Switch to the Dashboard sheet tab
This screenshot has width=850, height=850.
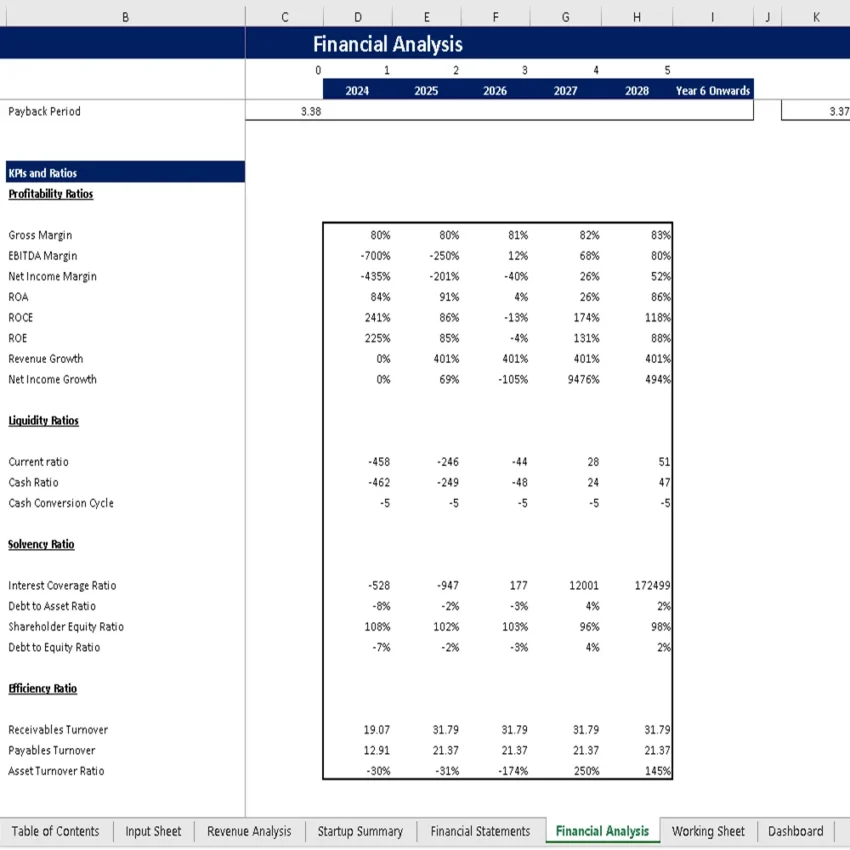coord(795,831)
